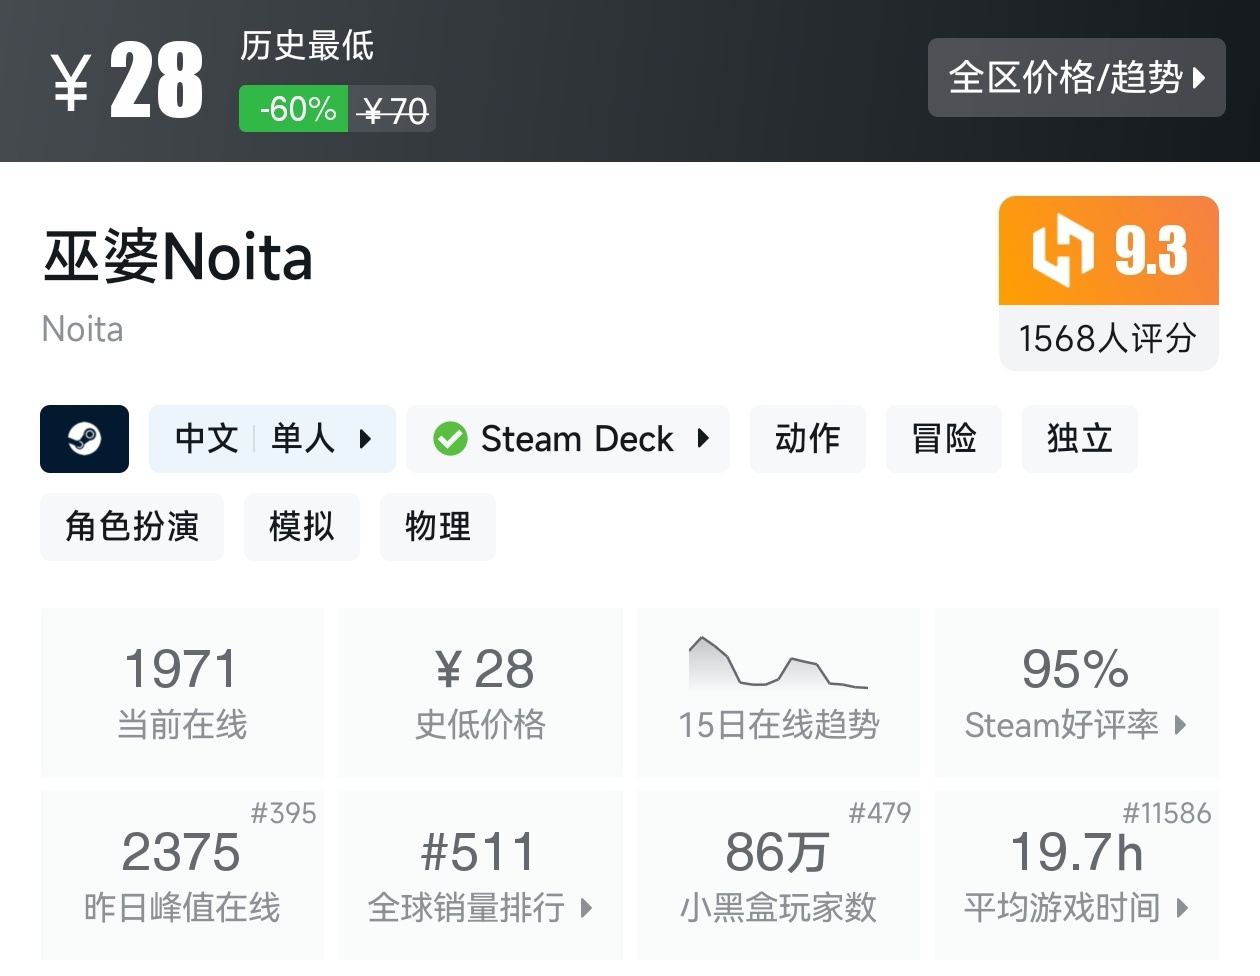Select the 动作 genre tag
Screen dimensions: 1260x976
[x=807, y=439]
